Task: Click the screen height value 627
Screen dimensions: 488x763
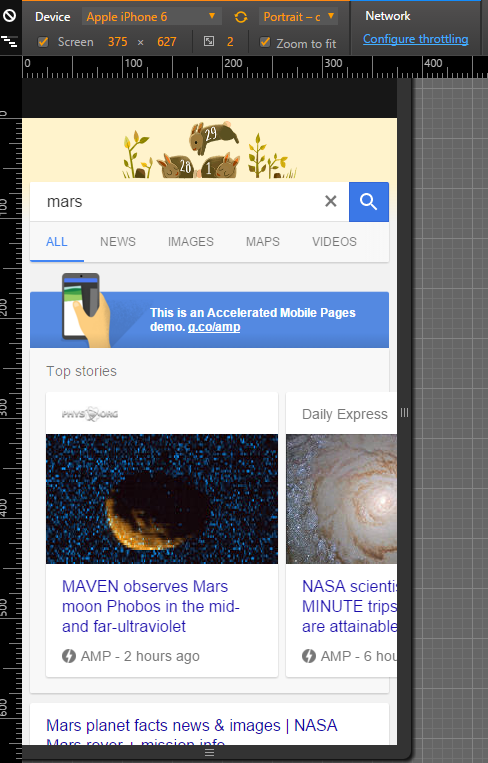Action: 166,42
